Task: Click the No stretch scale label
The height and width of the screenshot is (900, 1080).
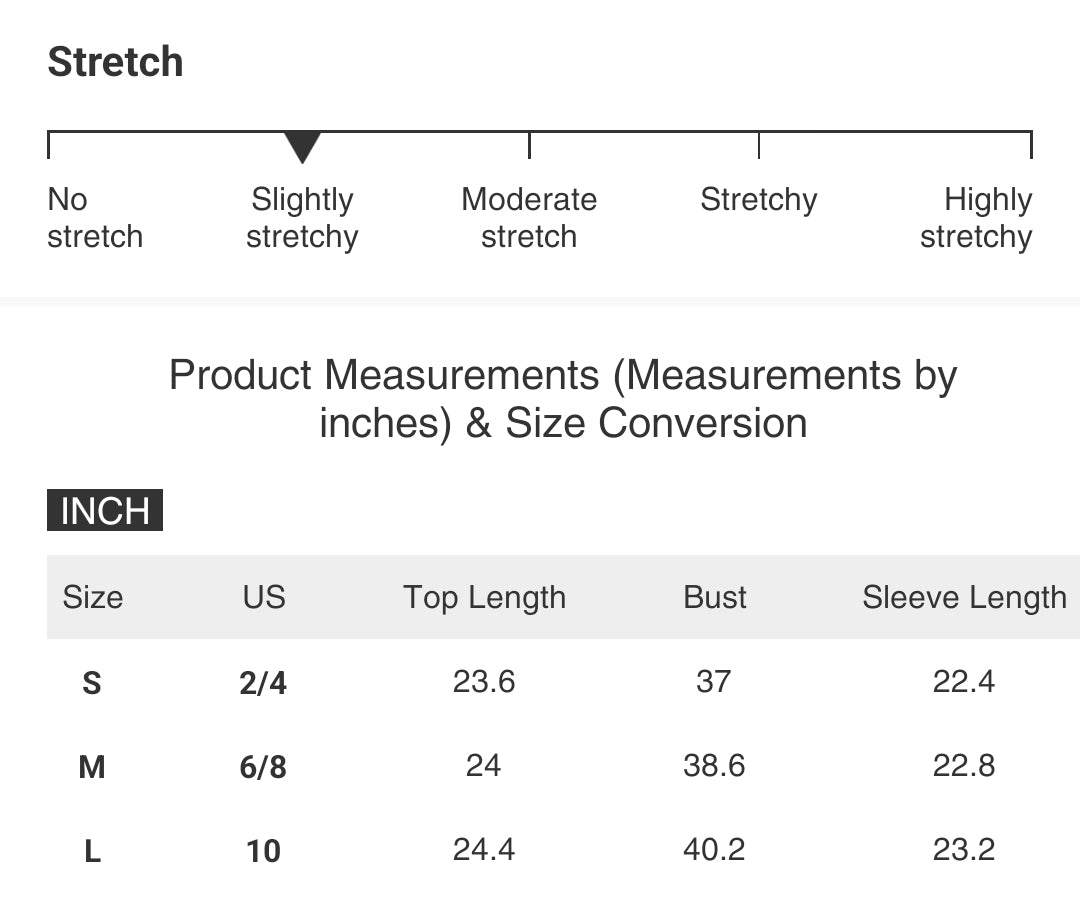Action: (95, 218)
